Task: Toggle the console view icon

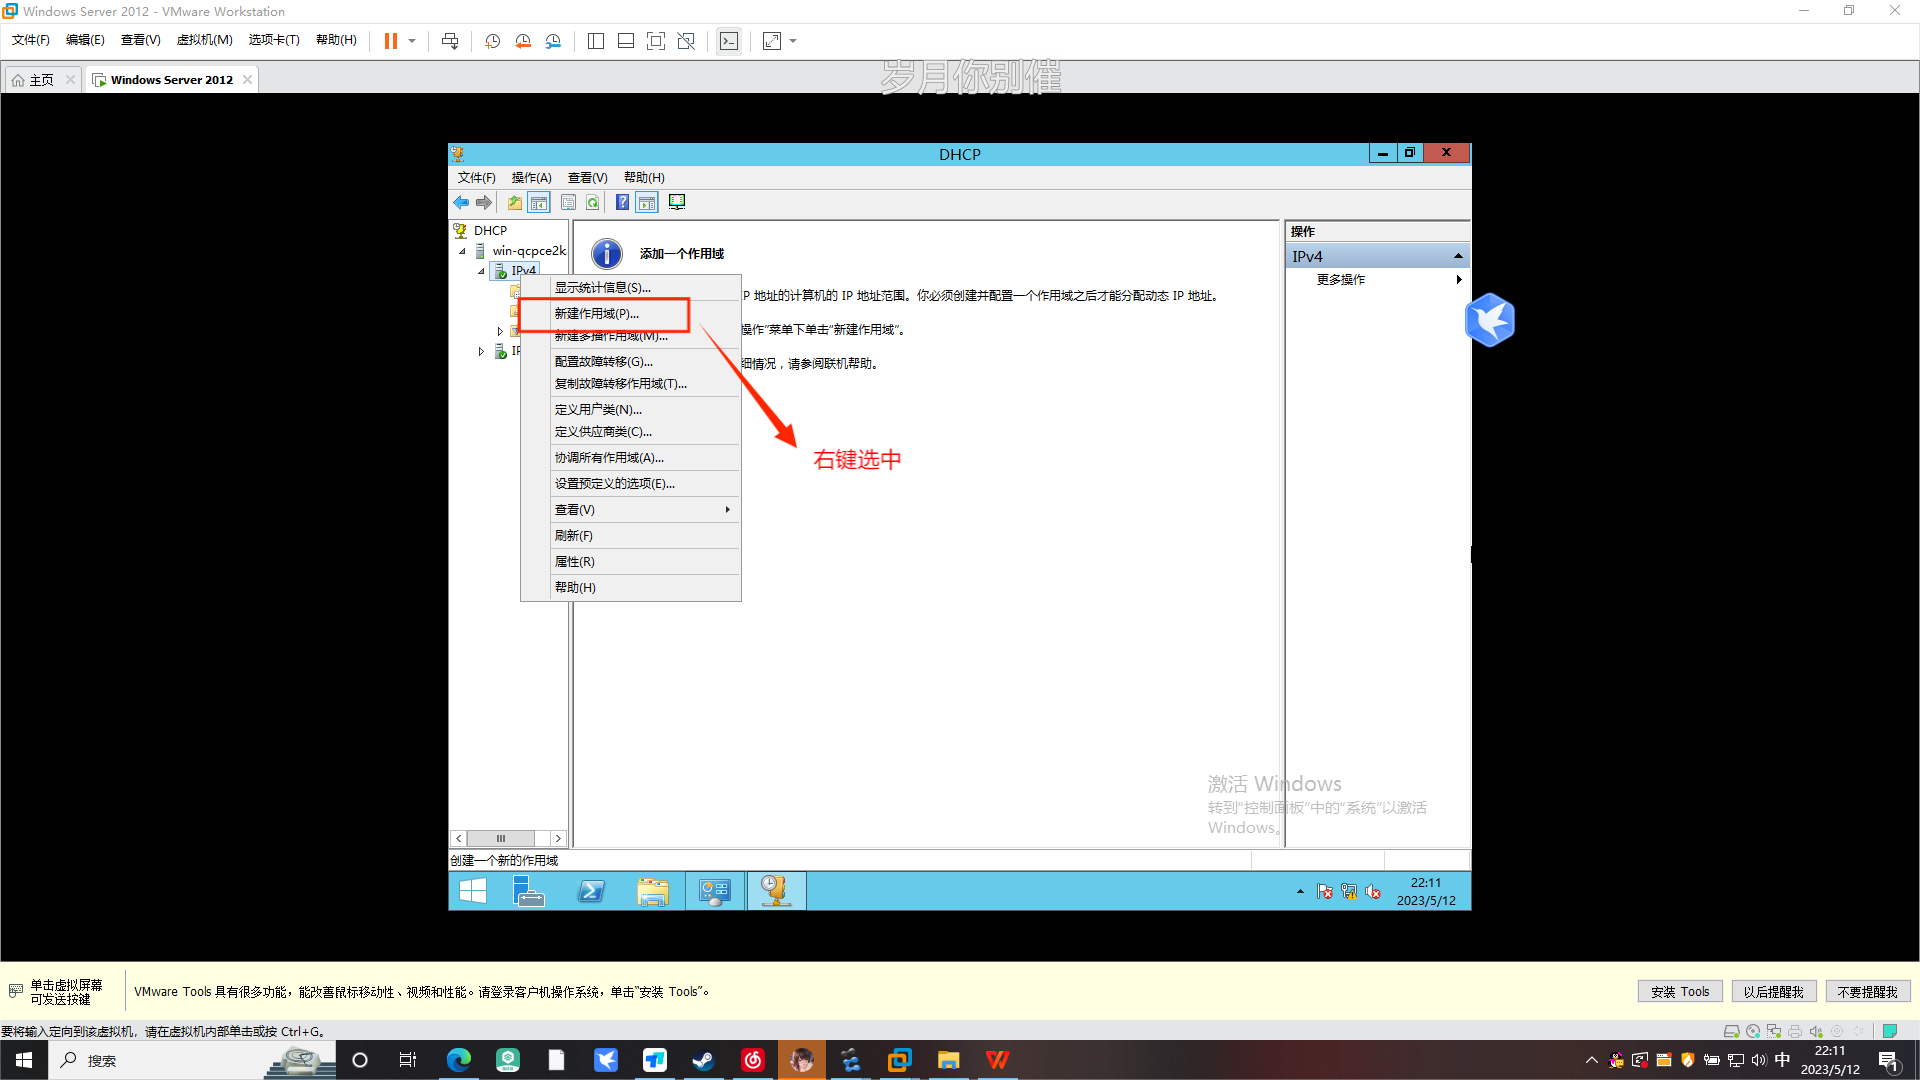Action: click(729, 41)
